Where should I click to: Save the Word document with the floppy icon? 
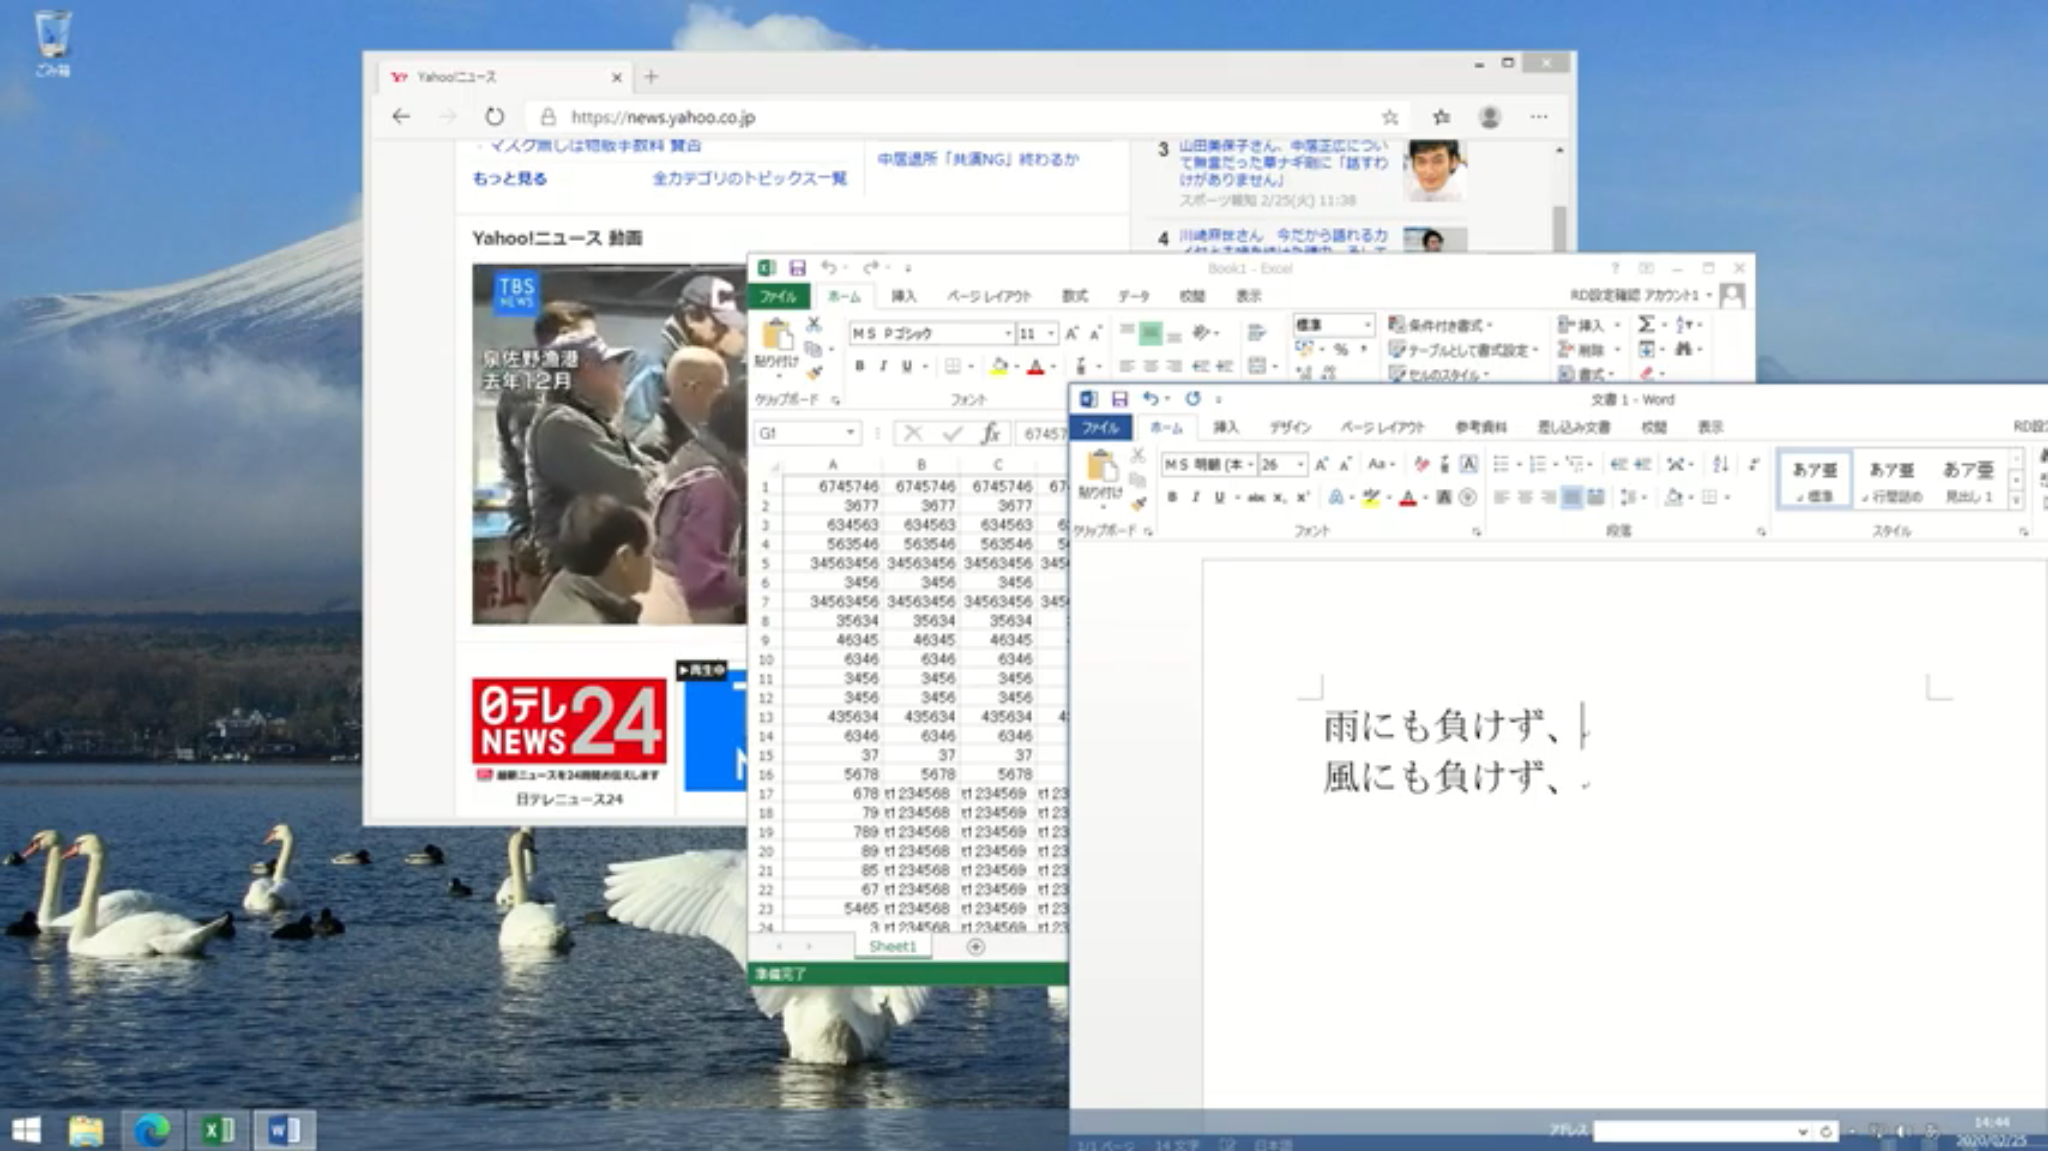(x=1120, y=399)
